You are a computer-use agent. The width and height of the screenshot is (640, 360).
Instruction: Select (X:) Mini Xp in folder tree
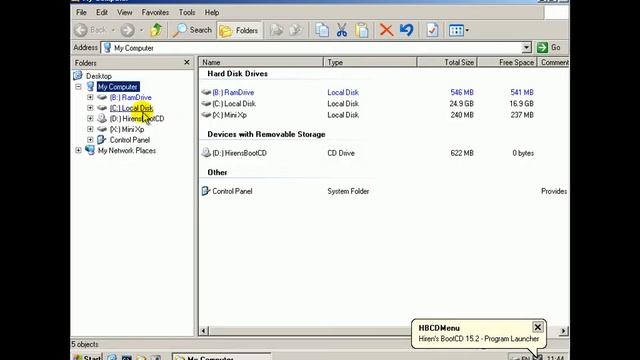127,129
